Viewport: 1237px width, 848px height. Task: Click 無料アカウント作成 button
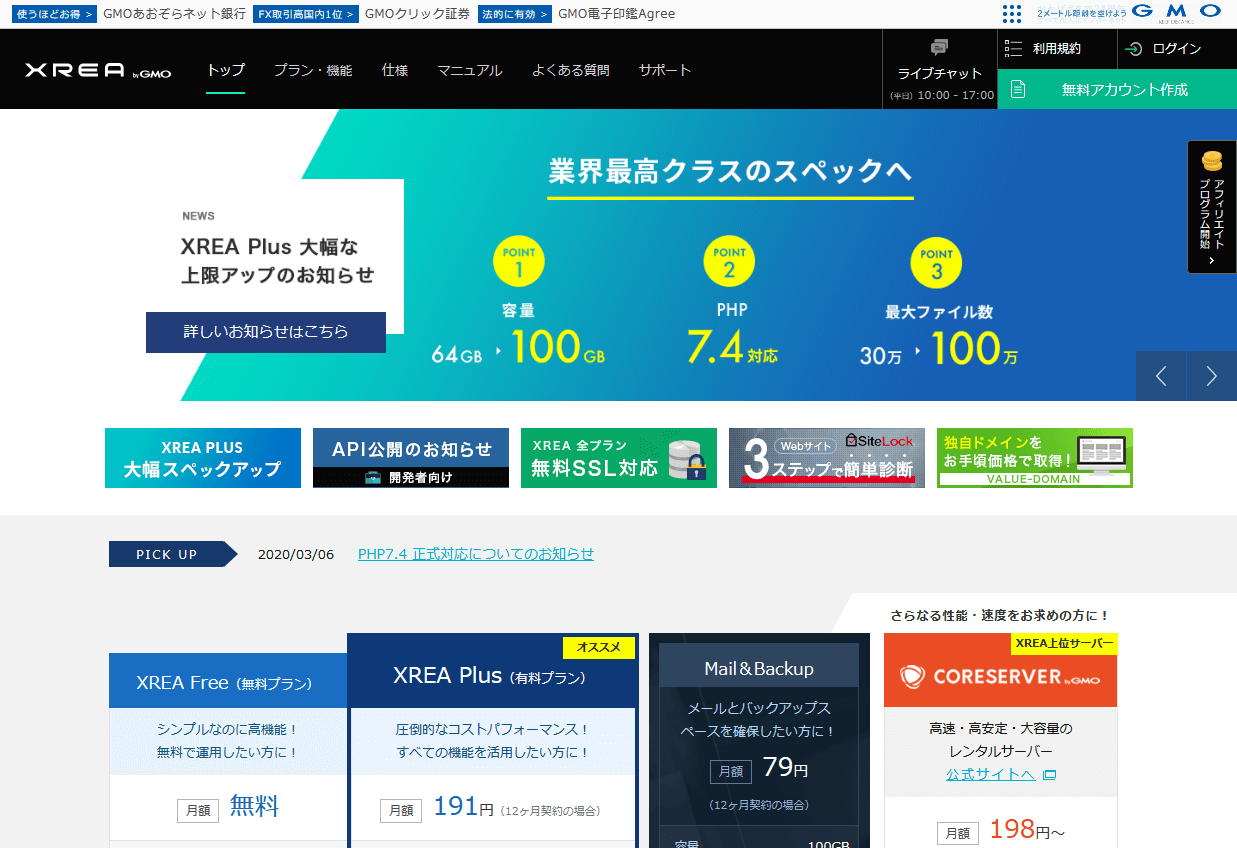pos(1117,89)
